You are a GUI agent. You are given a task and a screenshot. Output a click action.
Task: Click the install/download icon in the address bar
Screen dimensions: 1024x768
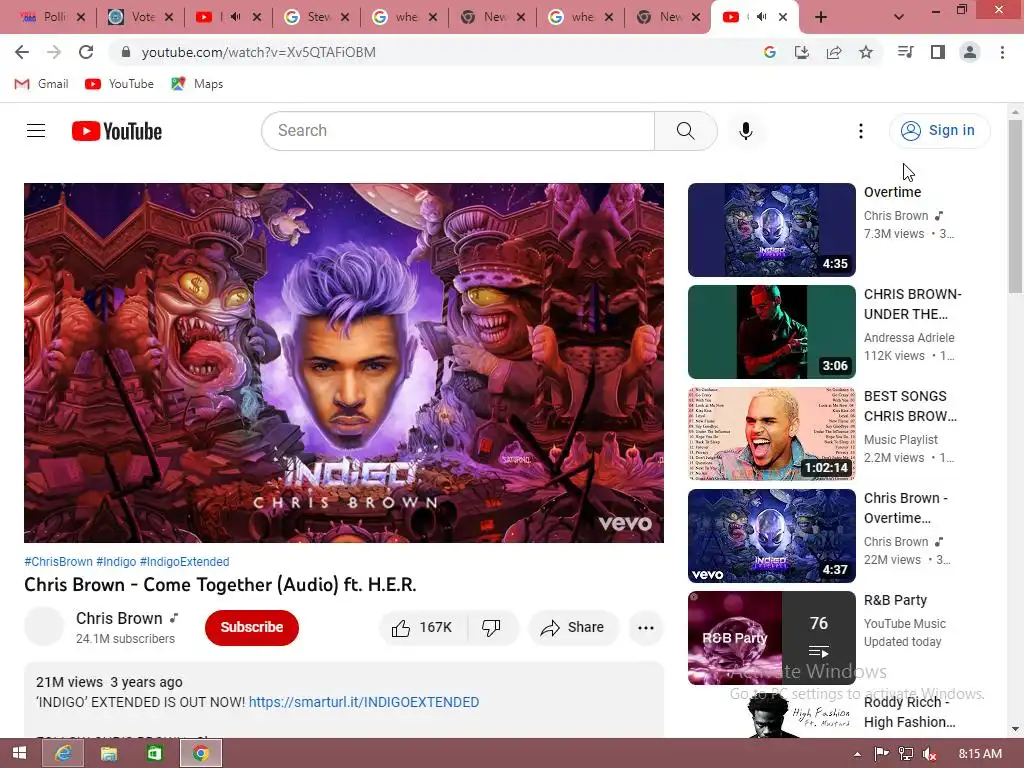pos(802,52)
